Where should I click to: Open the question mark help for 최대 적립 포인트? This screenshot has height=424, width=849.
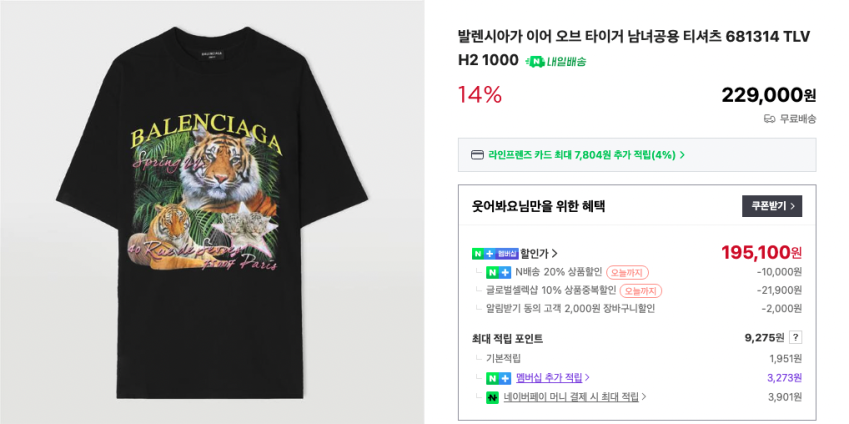point(796,338)
